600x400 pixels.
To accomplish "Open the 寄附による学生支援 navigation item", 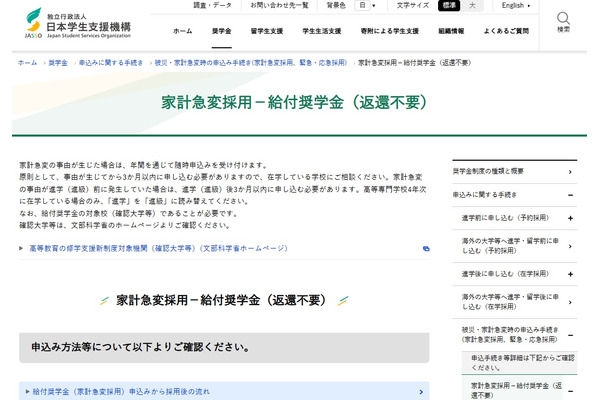I will point(390,31).
